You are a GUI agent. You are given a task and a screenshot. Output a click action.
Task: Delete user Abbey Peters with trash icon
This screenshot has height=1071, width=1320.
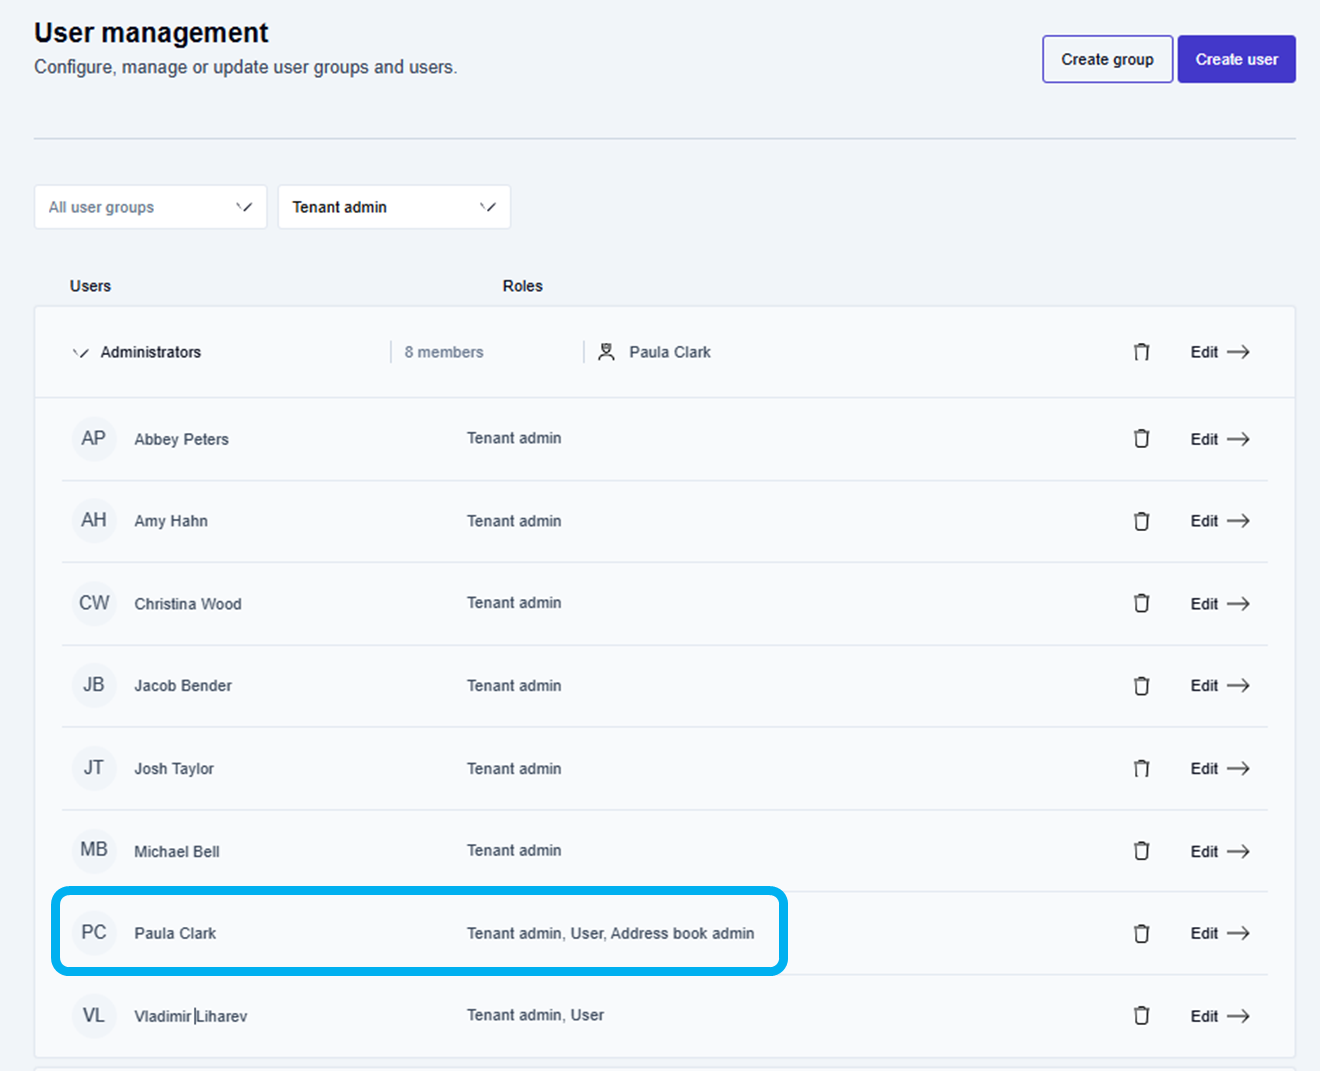point(1141,439)
